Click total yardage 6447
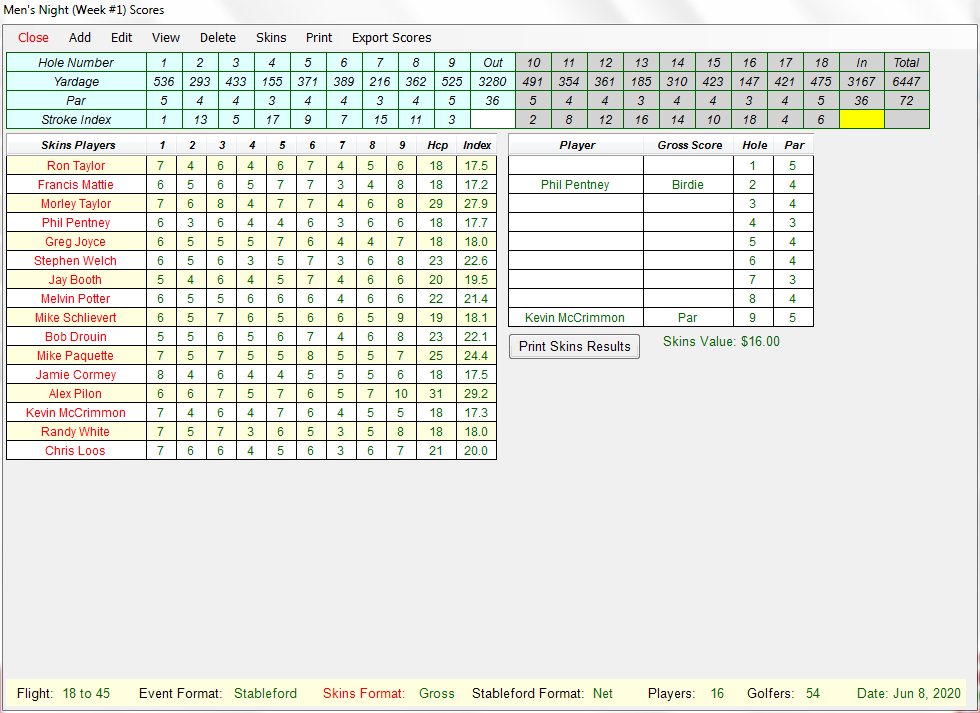The image size is (980, 713). (906, 81)
